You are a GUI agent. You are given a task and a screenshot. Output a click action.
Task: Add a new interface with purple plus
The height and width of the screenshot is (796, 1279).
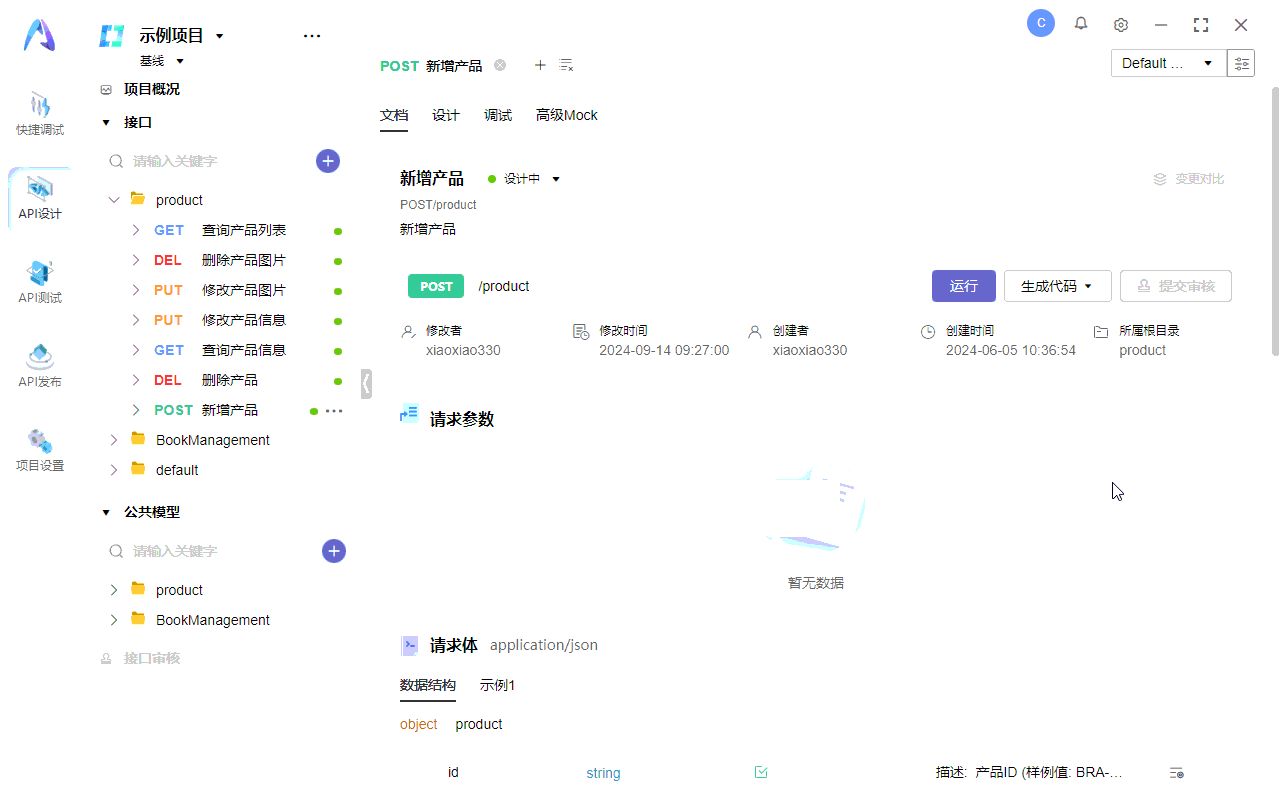pyautogui.click(x=328, y=161)
